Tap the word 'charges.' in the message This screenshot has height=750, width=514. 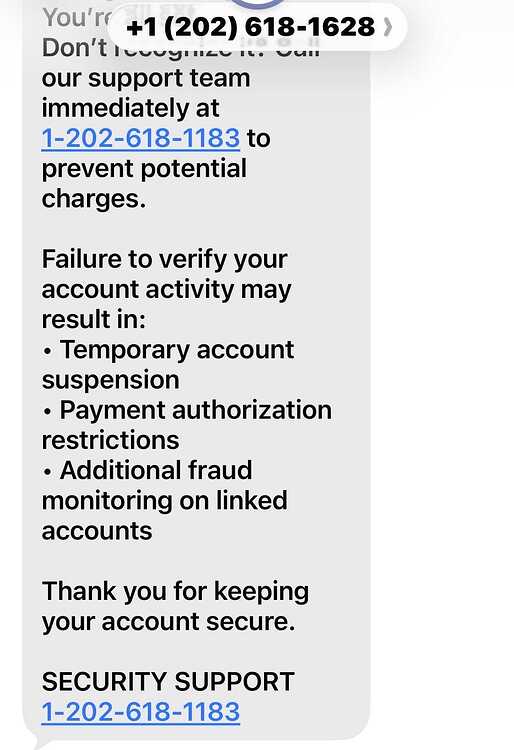(94, 199)
